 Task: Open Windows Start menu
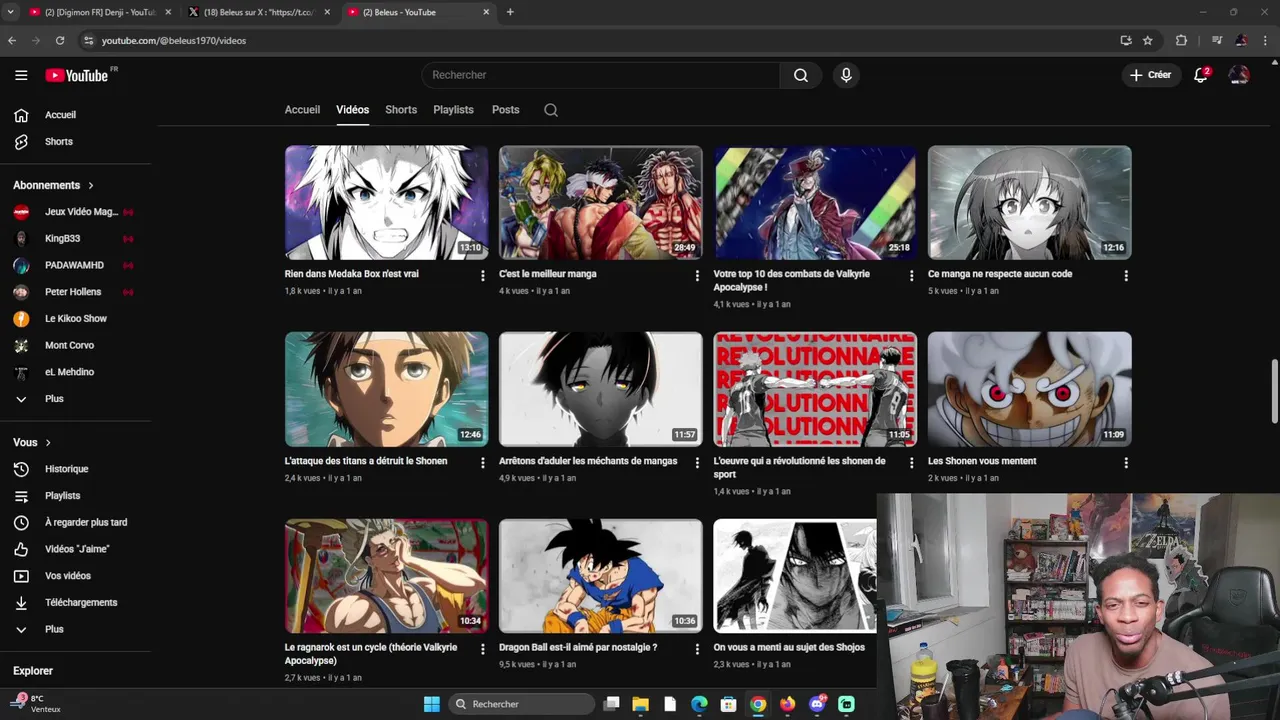(431, 704)
